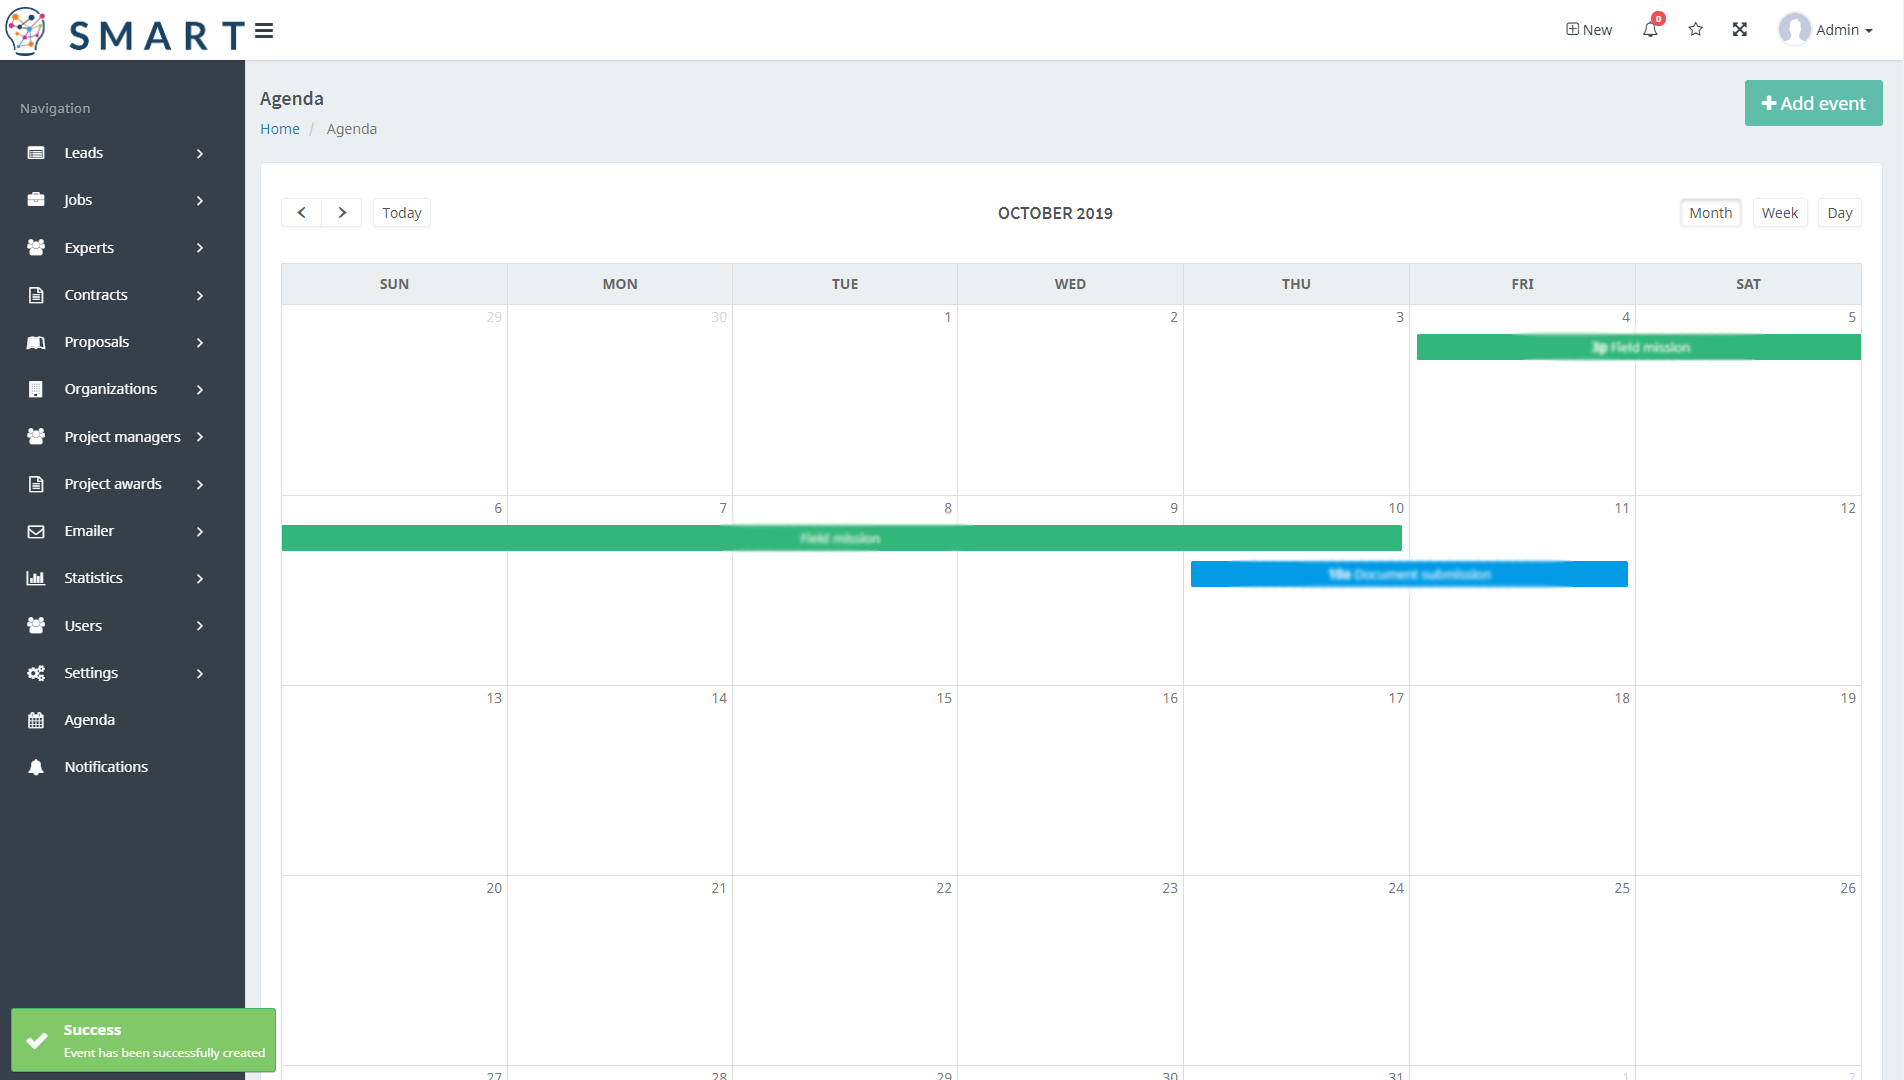Go to next month arrow
The image size is (1904, 1080).
(342, 213)
